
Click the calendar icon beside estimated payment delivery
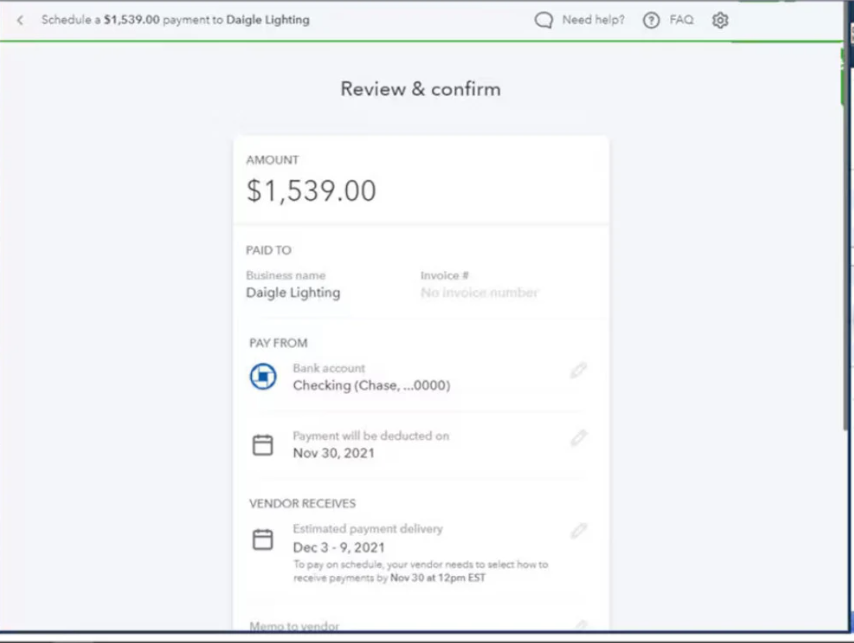coord(263,540)
